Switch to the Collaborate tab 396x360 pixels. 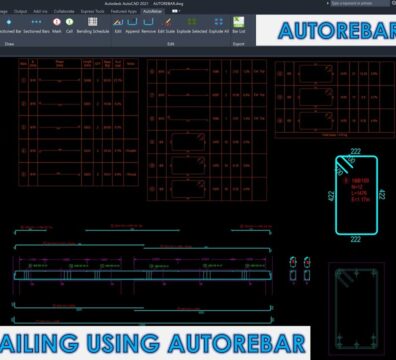[64, 11]
